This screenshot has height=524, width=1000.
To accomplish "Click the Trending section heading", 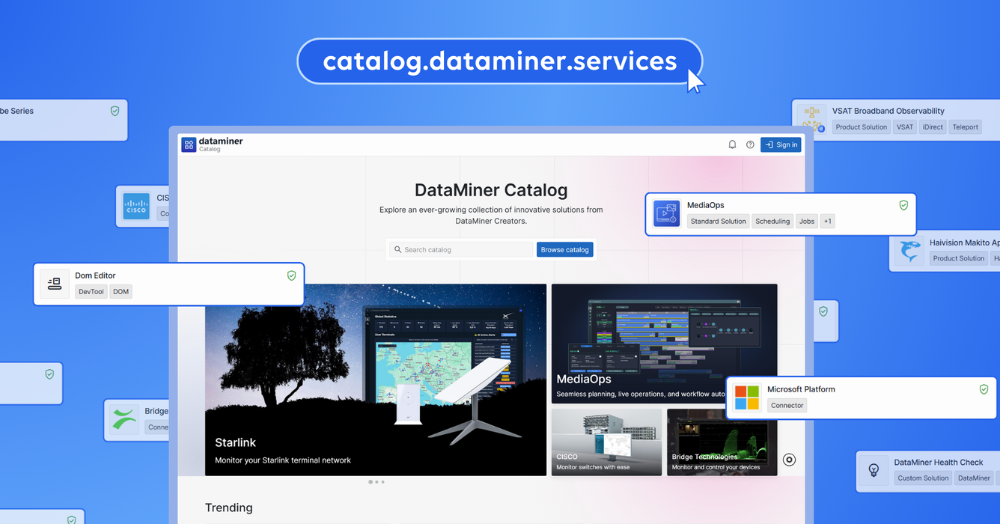I will click(229, 507).
